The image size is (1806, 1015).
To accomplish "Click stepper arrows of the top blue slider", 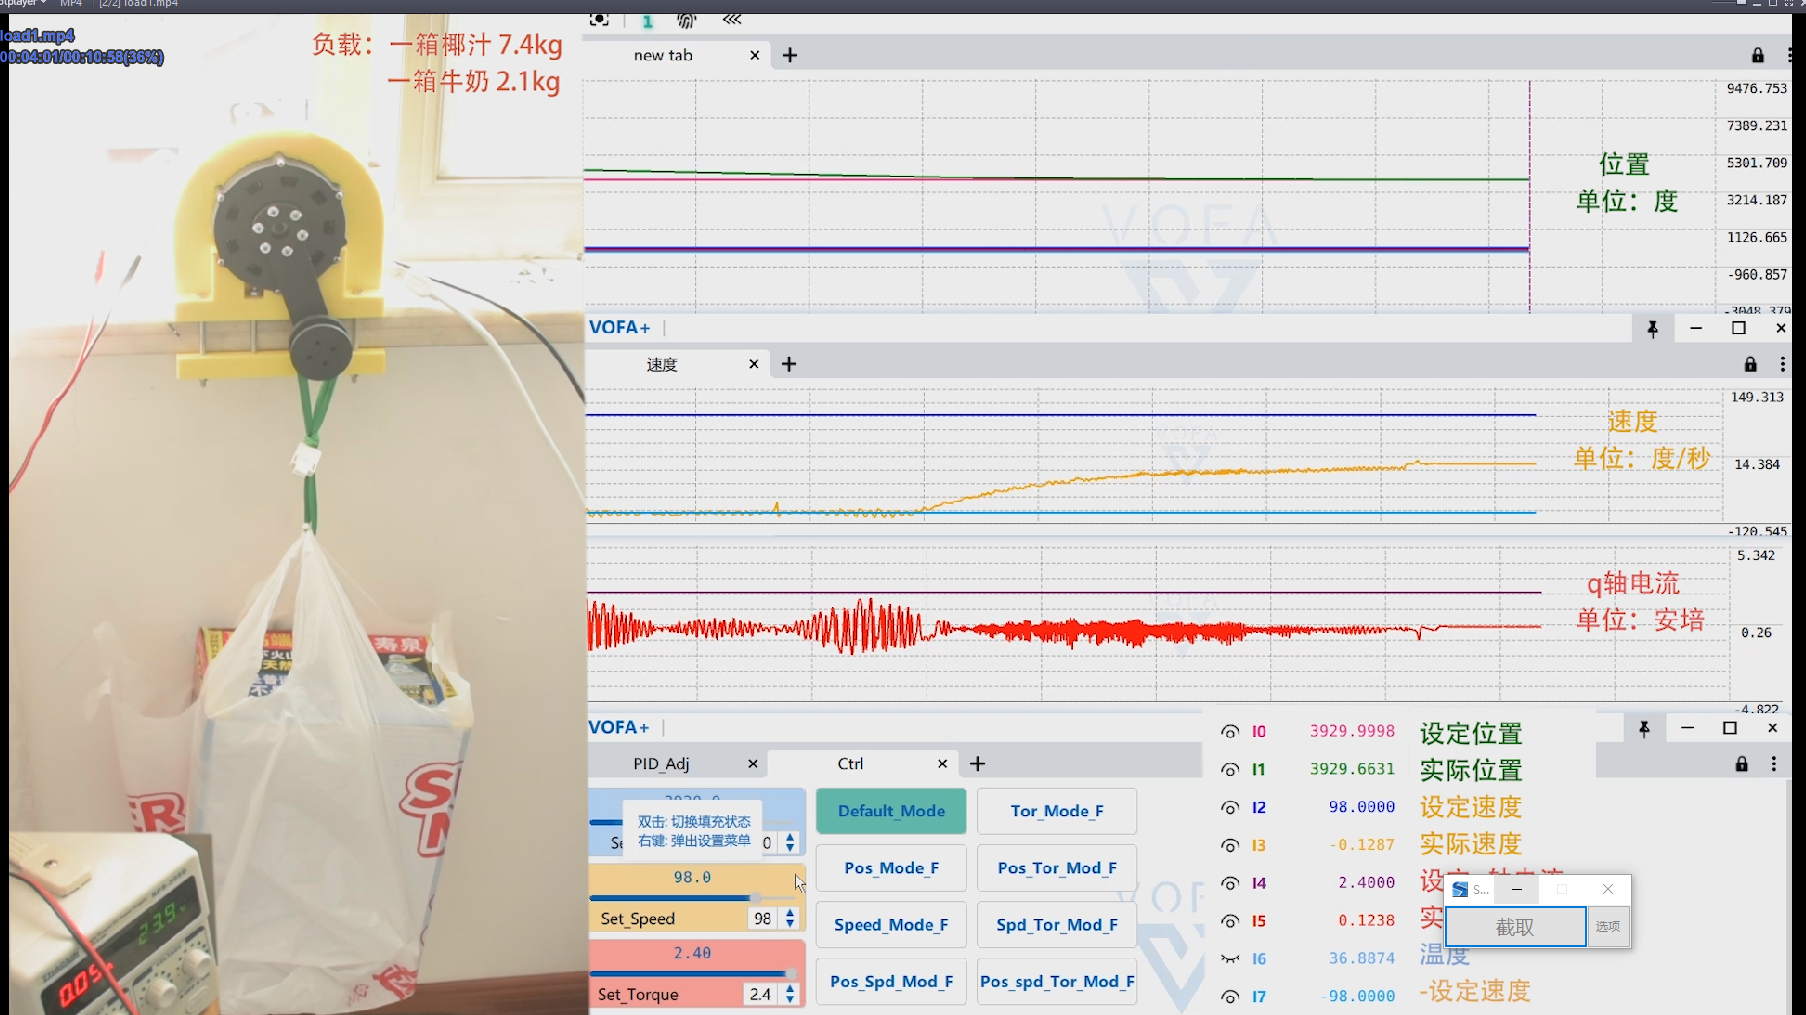I will point(790,843).
